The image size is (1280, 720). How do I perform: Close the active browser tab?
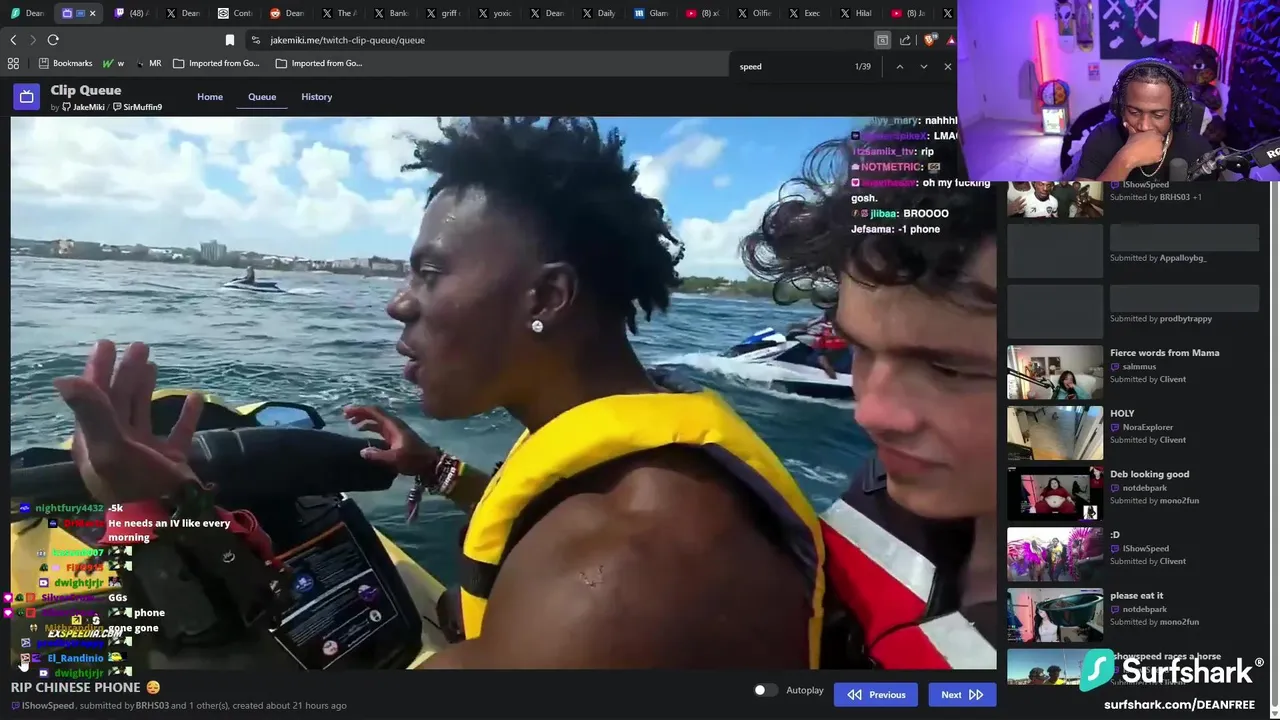coord(92,13)
